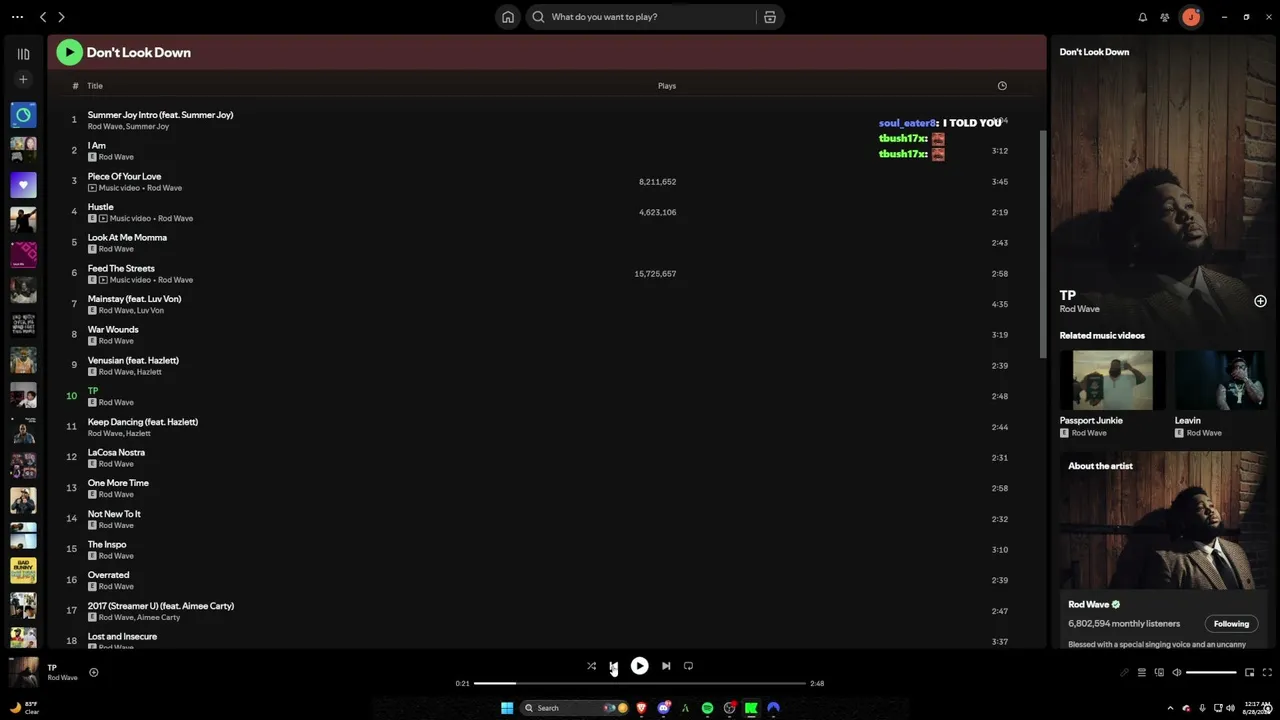Go forward with the right arrow

click(x=61, y=17)
